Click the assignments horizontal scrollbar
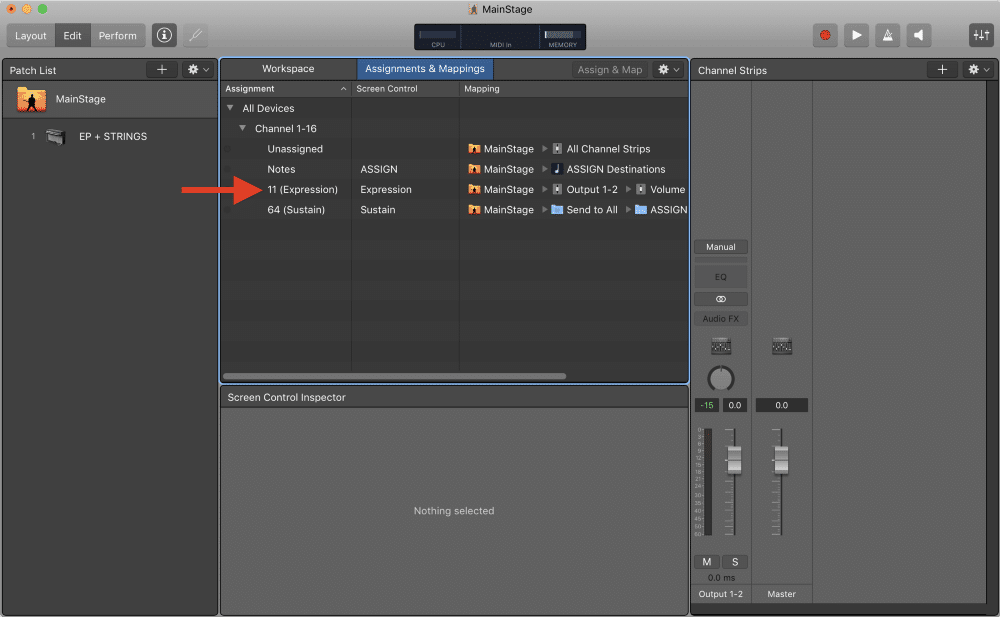 [394, 376]
